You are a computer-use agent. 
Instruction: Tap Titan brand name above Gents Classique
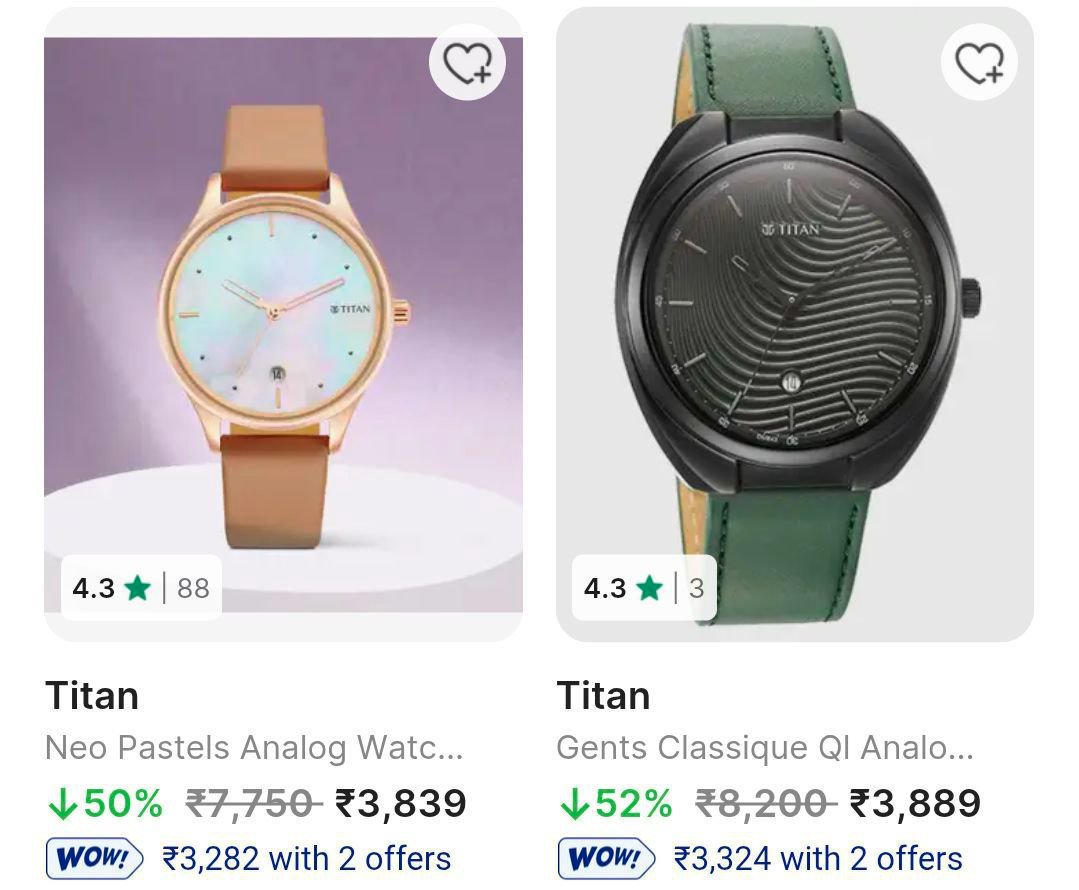pos(603,696)
